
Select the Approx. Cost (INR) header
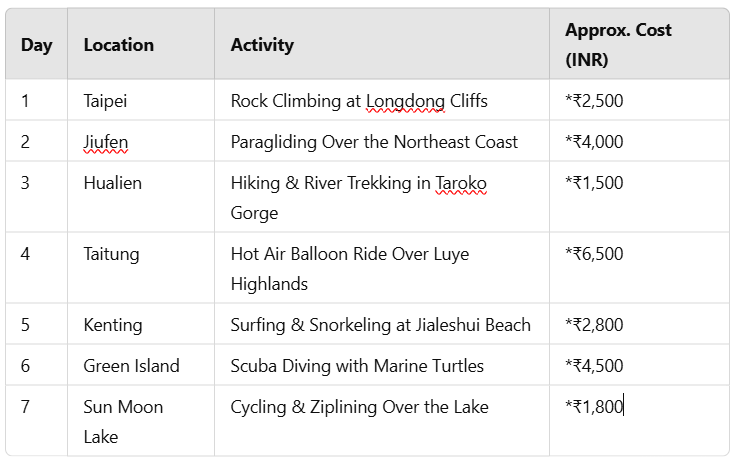[x=639, y=45]
